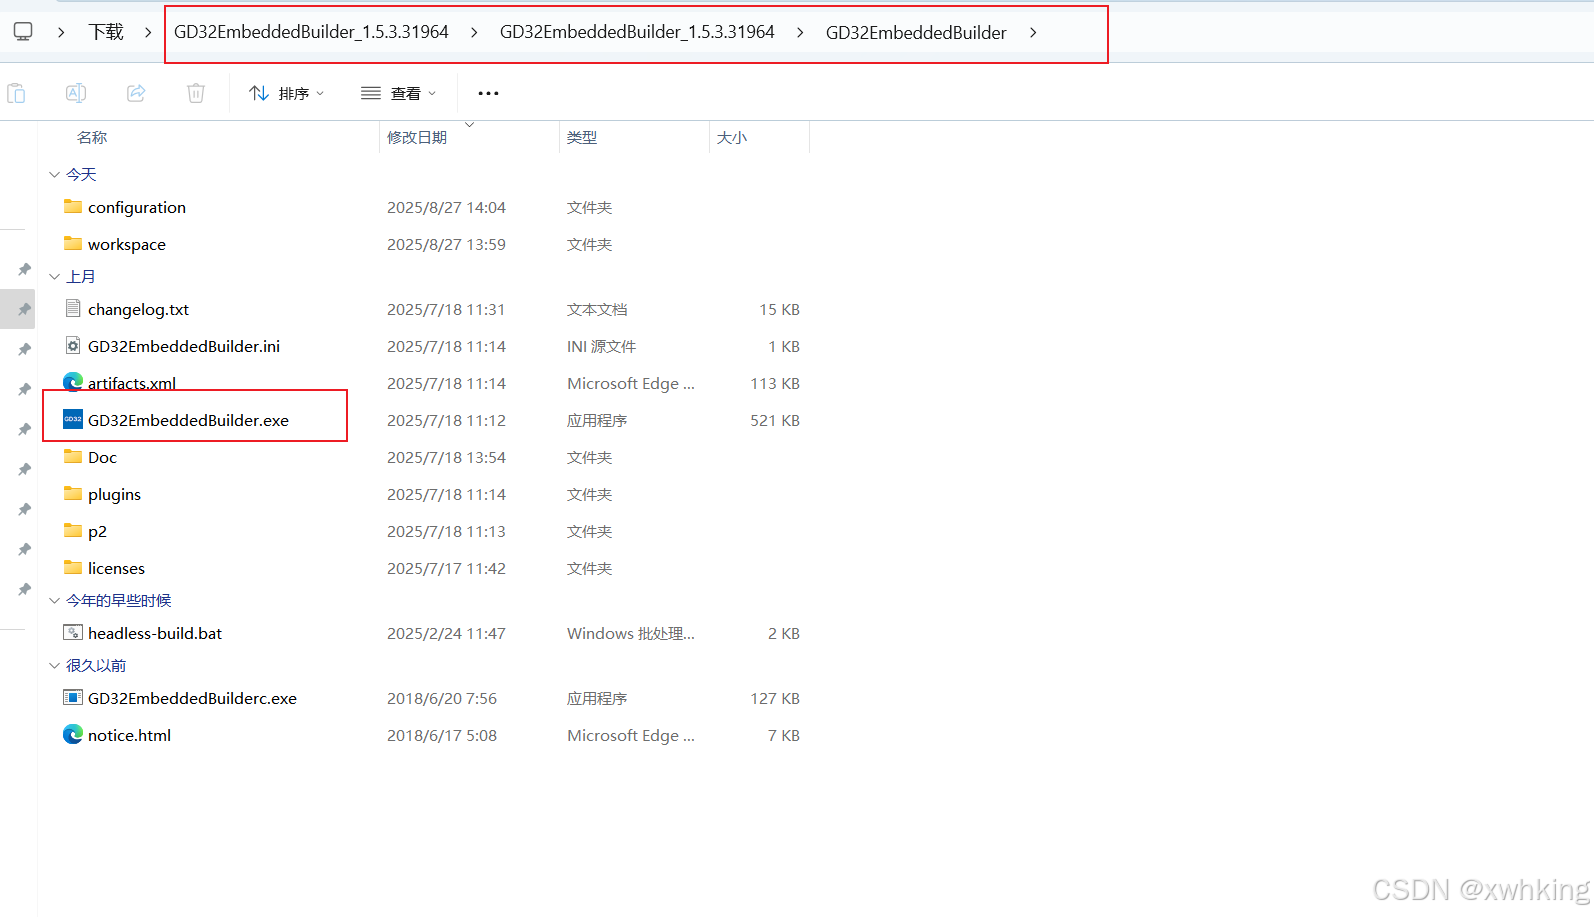Screen dimensions: 1594x917
Task: Collapse the 很久以前 group
Action: click(x=55, y=666)
